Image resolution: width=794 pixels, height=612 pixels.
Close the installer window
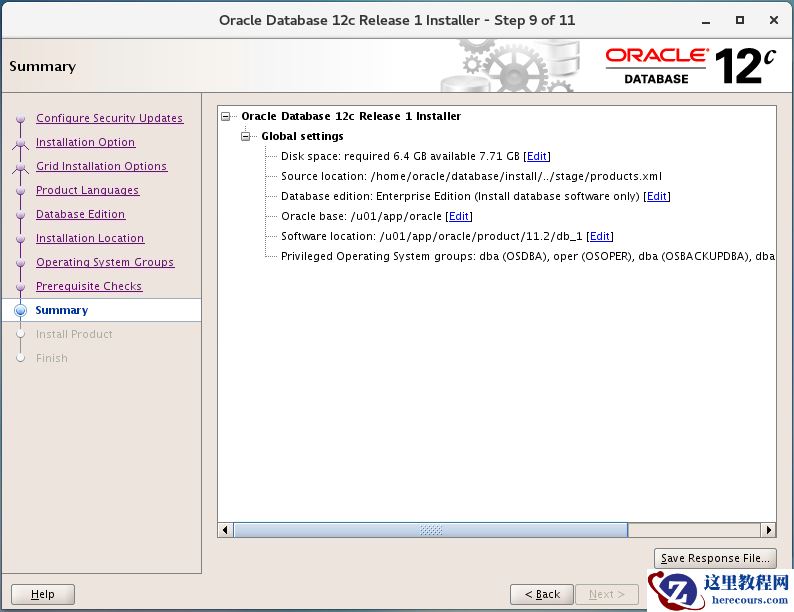point(773,20)
